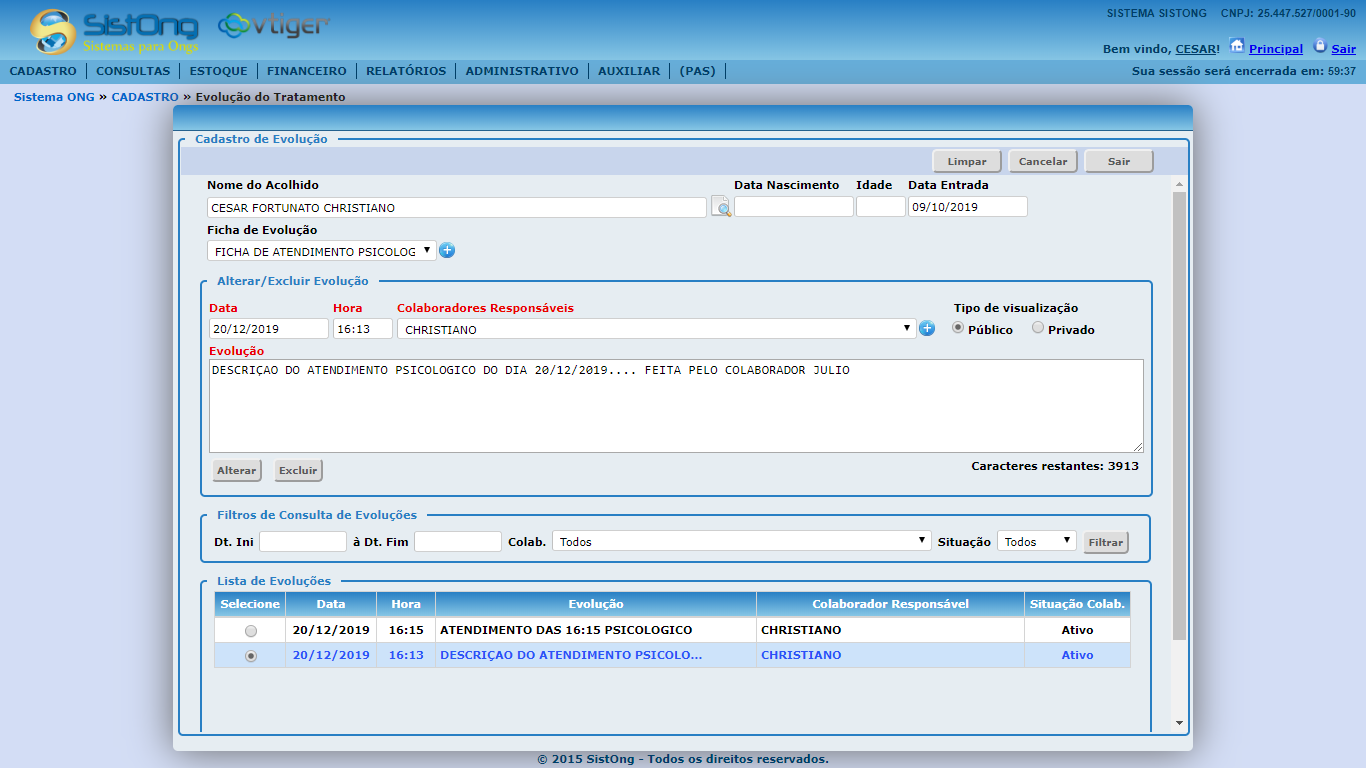The width and height of the screenshot is (1366, 768).
Task: Click the Sair button in the form
Action: pyautogui.click(x=1119, y=161)
